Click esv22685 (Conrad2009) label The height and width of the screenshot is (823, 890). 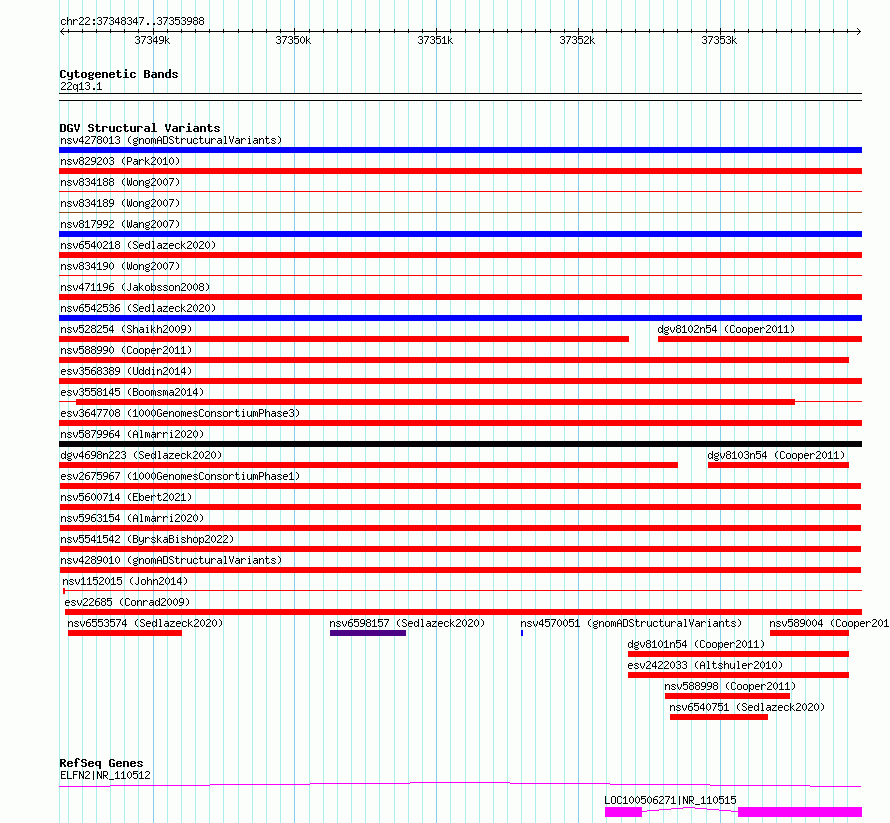(x=127, y=602)
